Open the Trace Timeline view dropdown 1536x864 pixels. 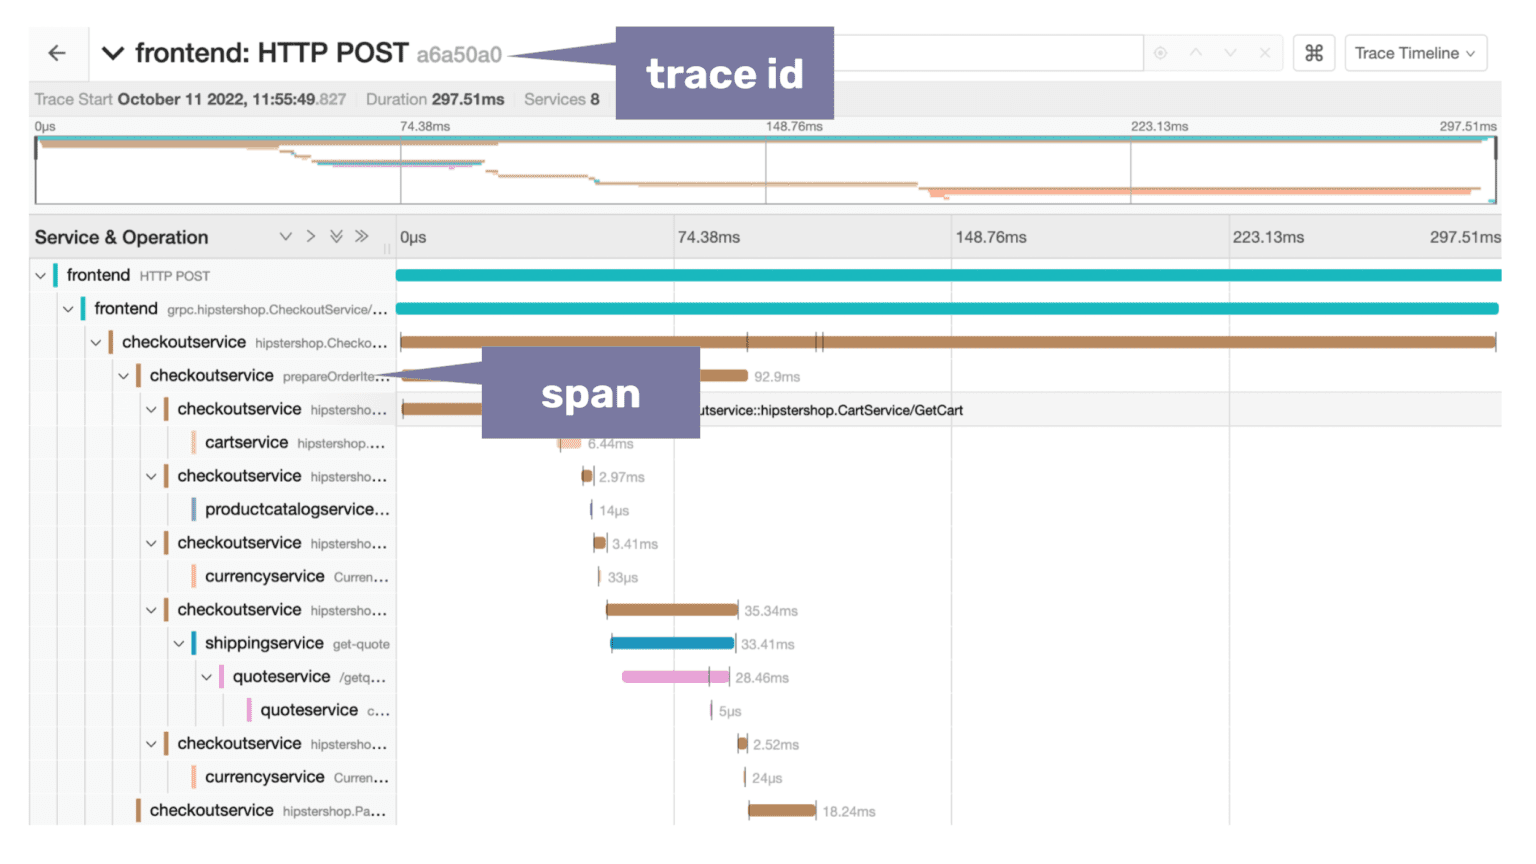(x=1416, y=53)
